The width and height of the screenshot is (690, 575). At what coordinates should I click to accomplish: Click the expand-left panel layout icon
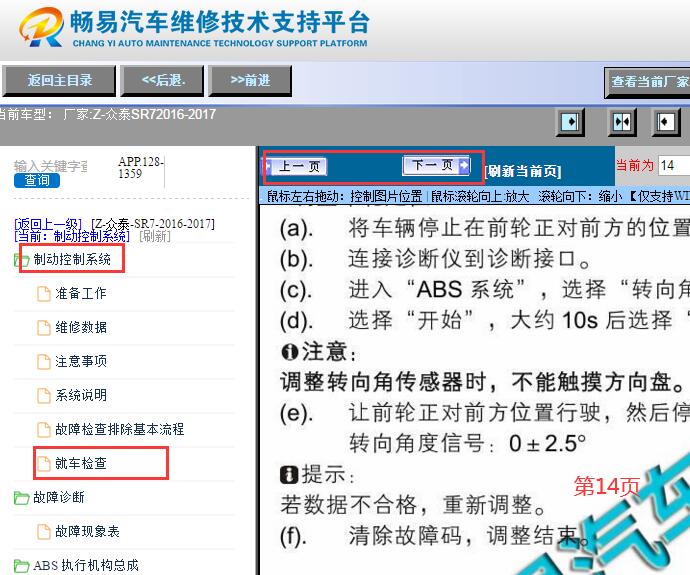[666, 121]
